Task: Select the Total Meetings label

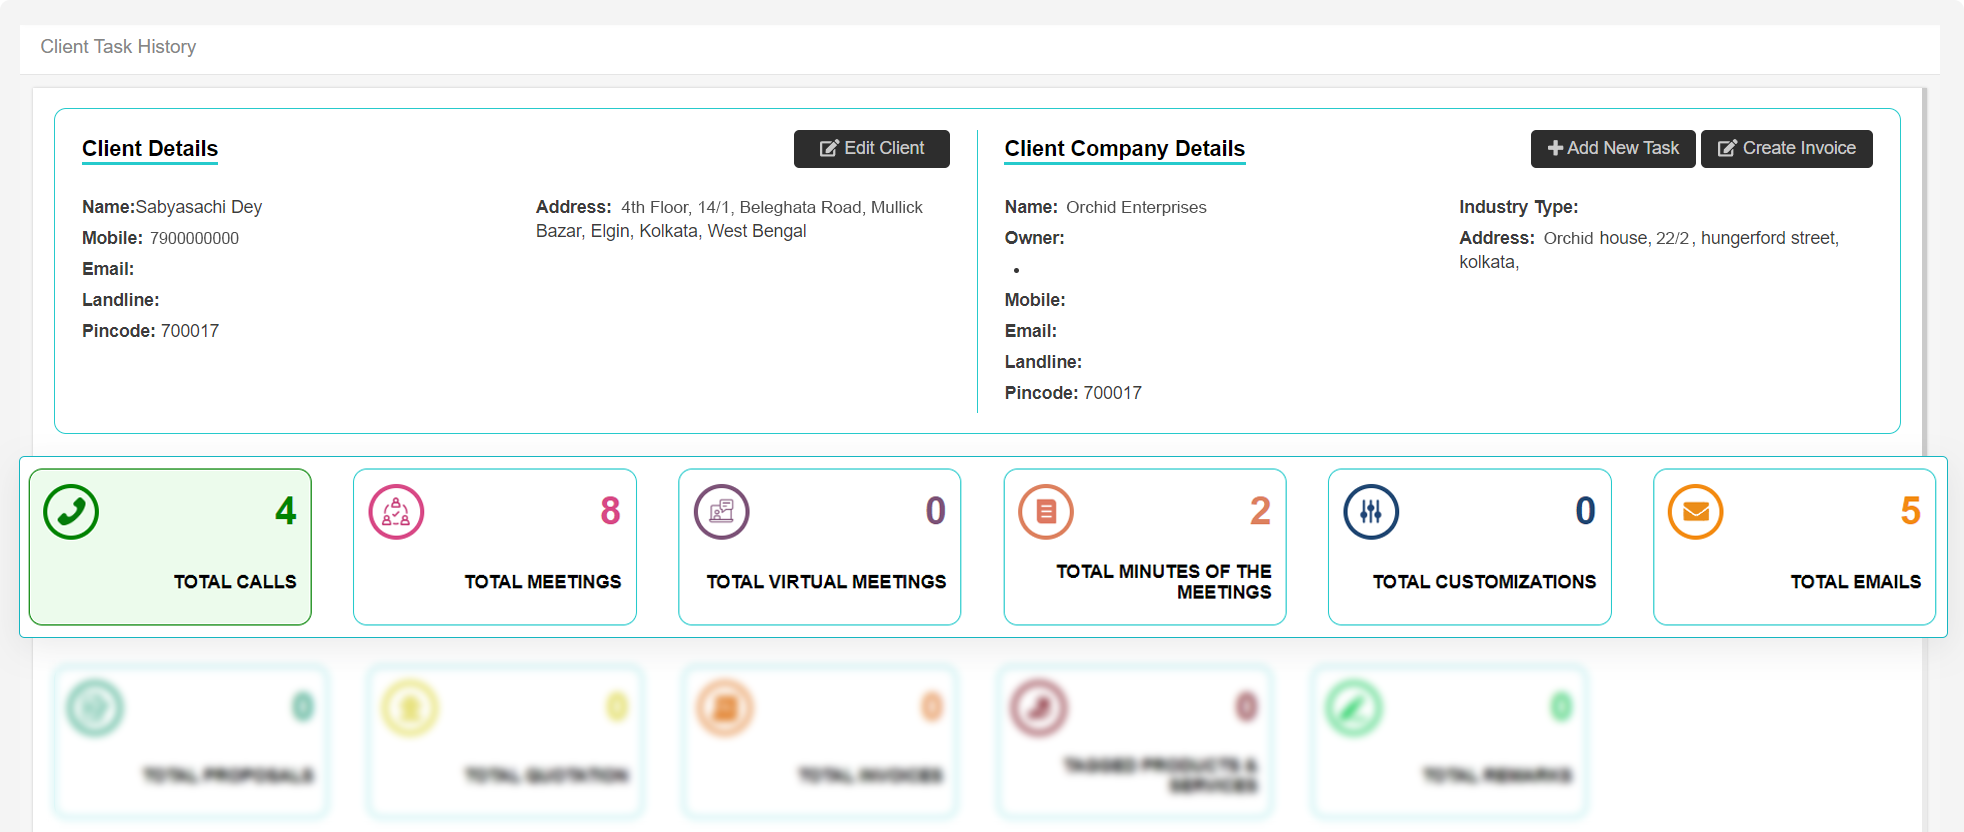Action: [x=542, y=582]
